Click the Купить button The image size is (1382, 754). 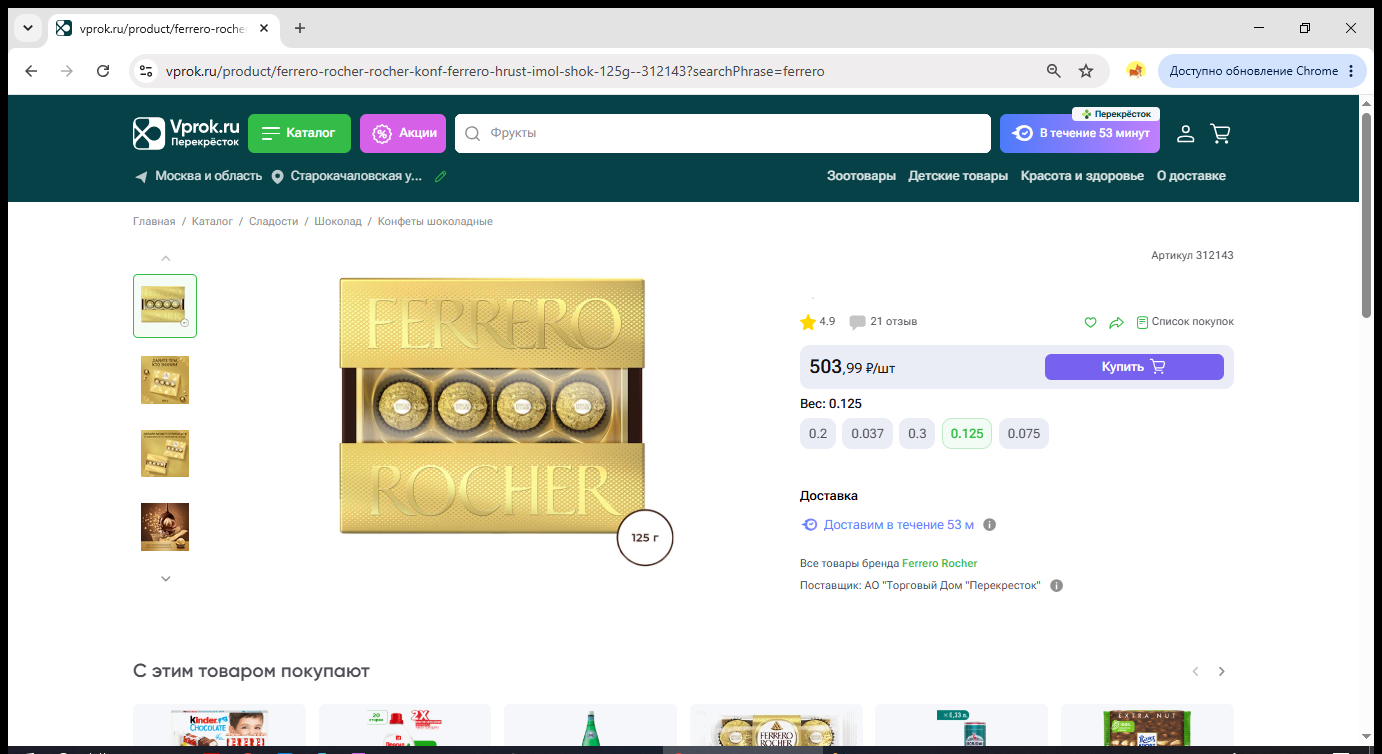1134,367
